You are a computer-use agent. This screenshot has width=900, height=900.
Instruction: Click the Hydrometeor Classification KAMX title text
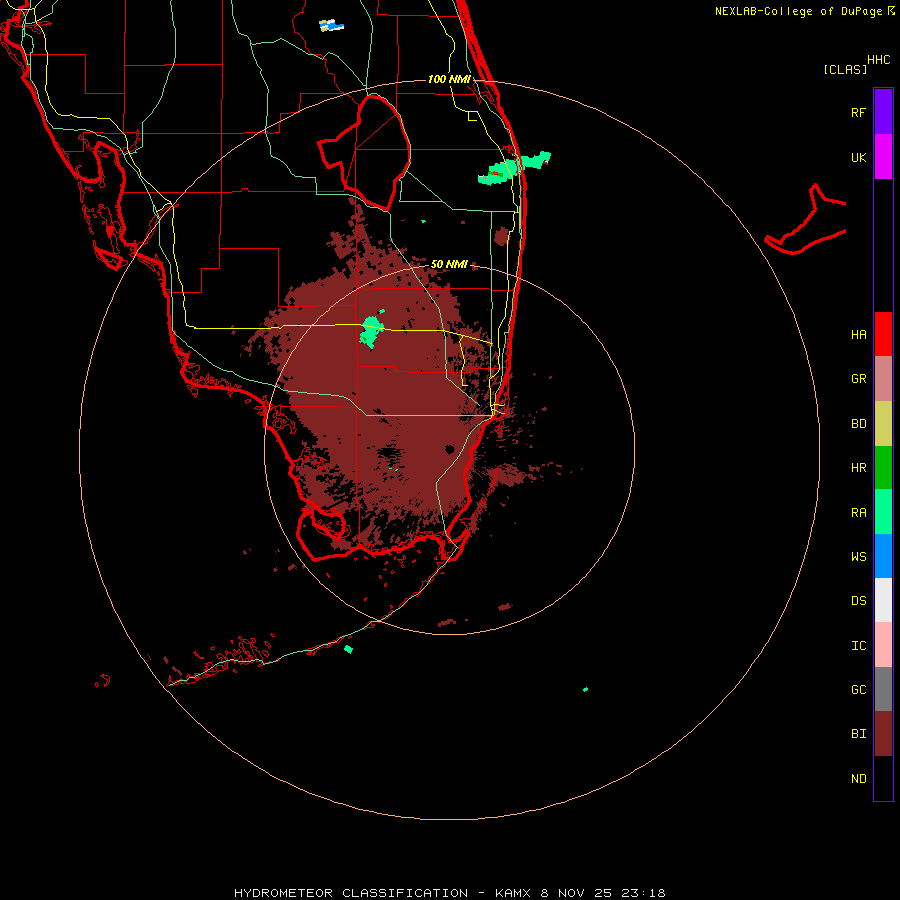(x=449, y=893)
